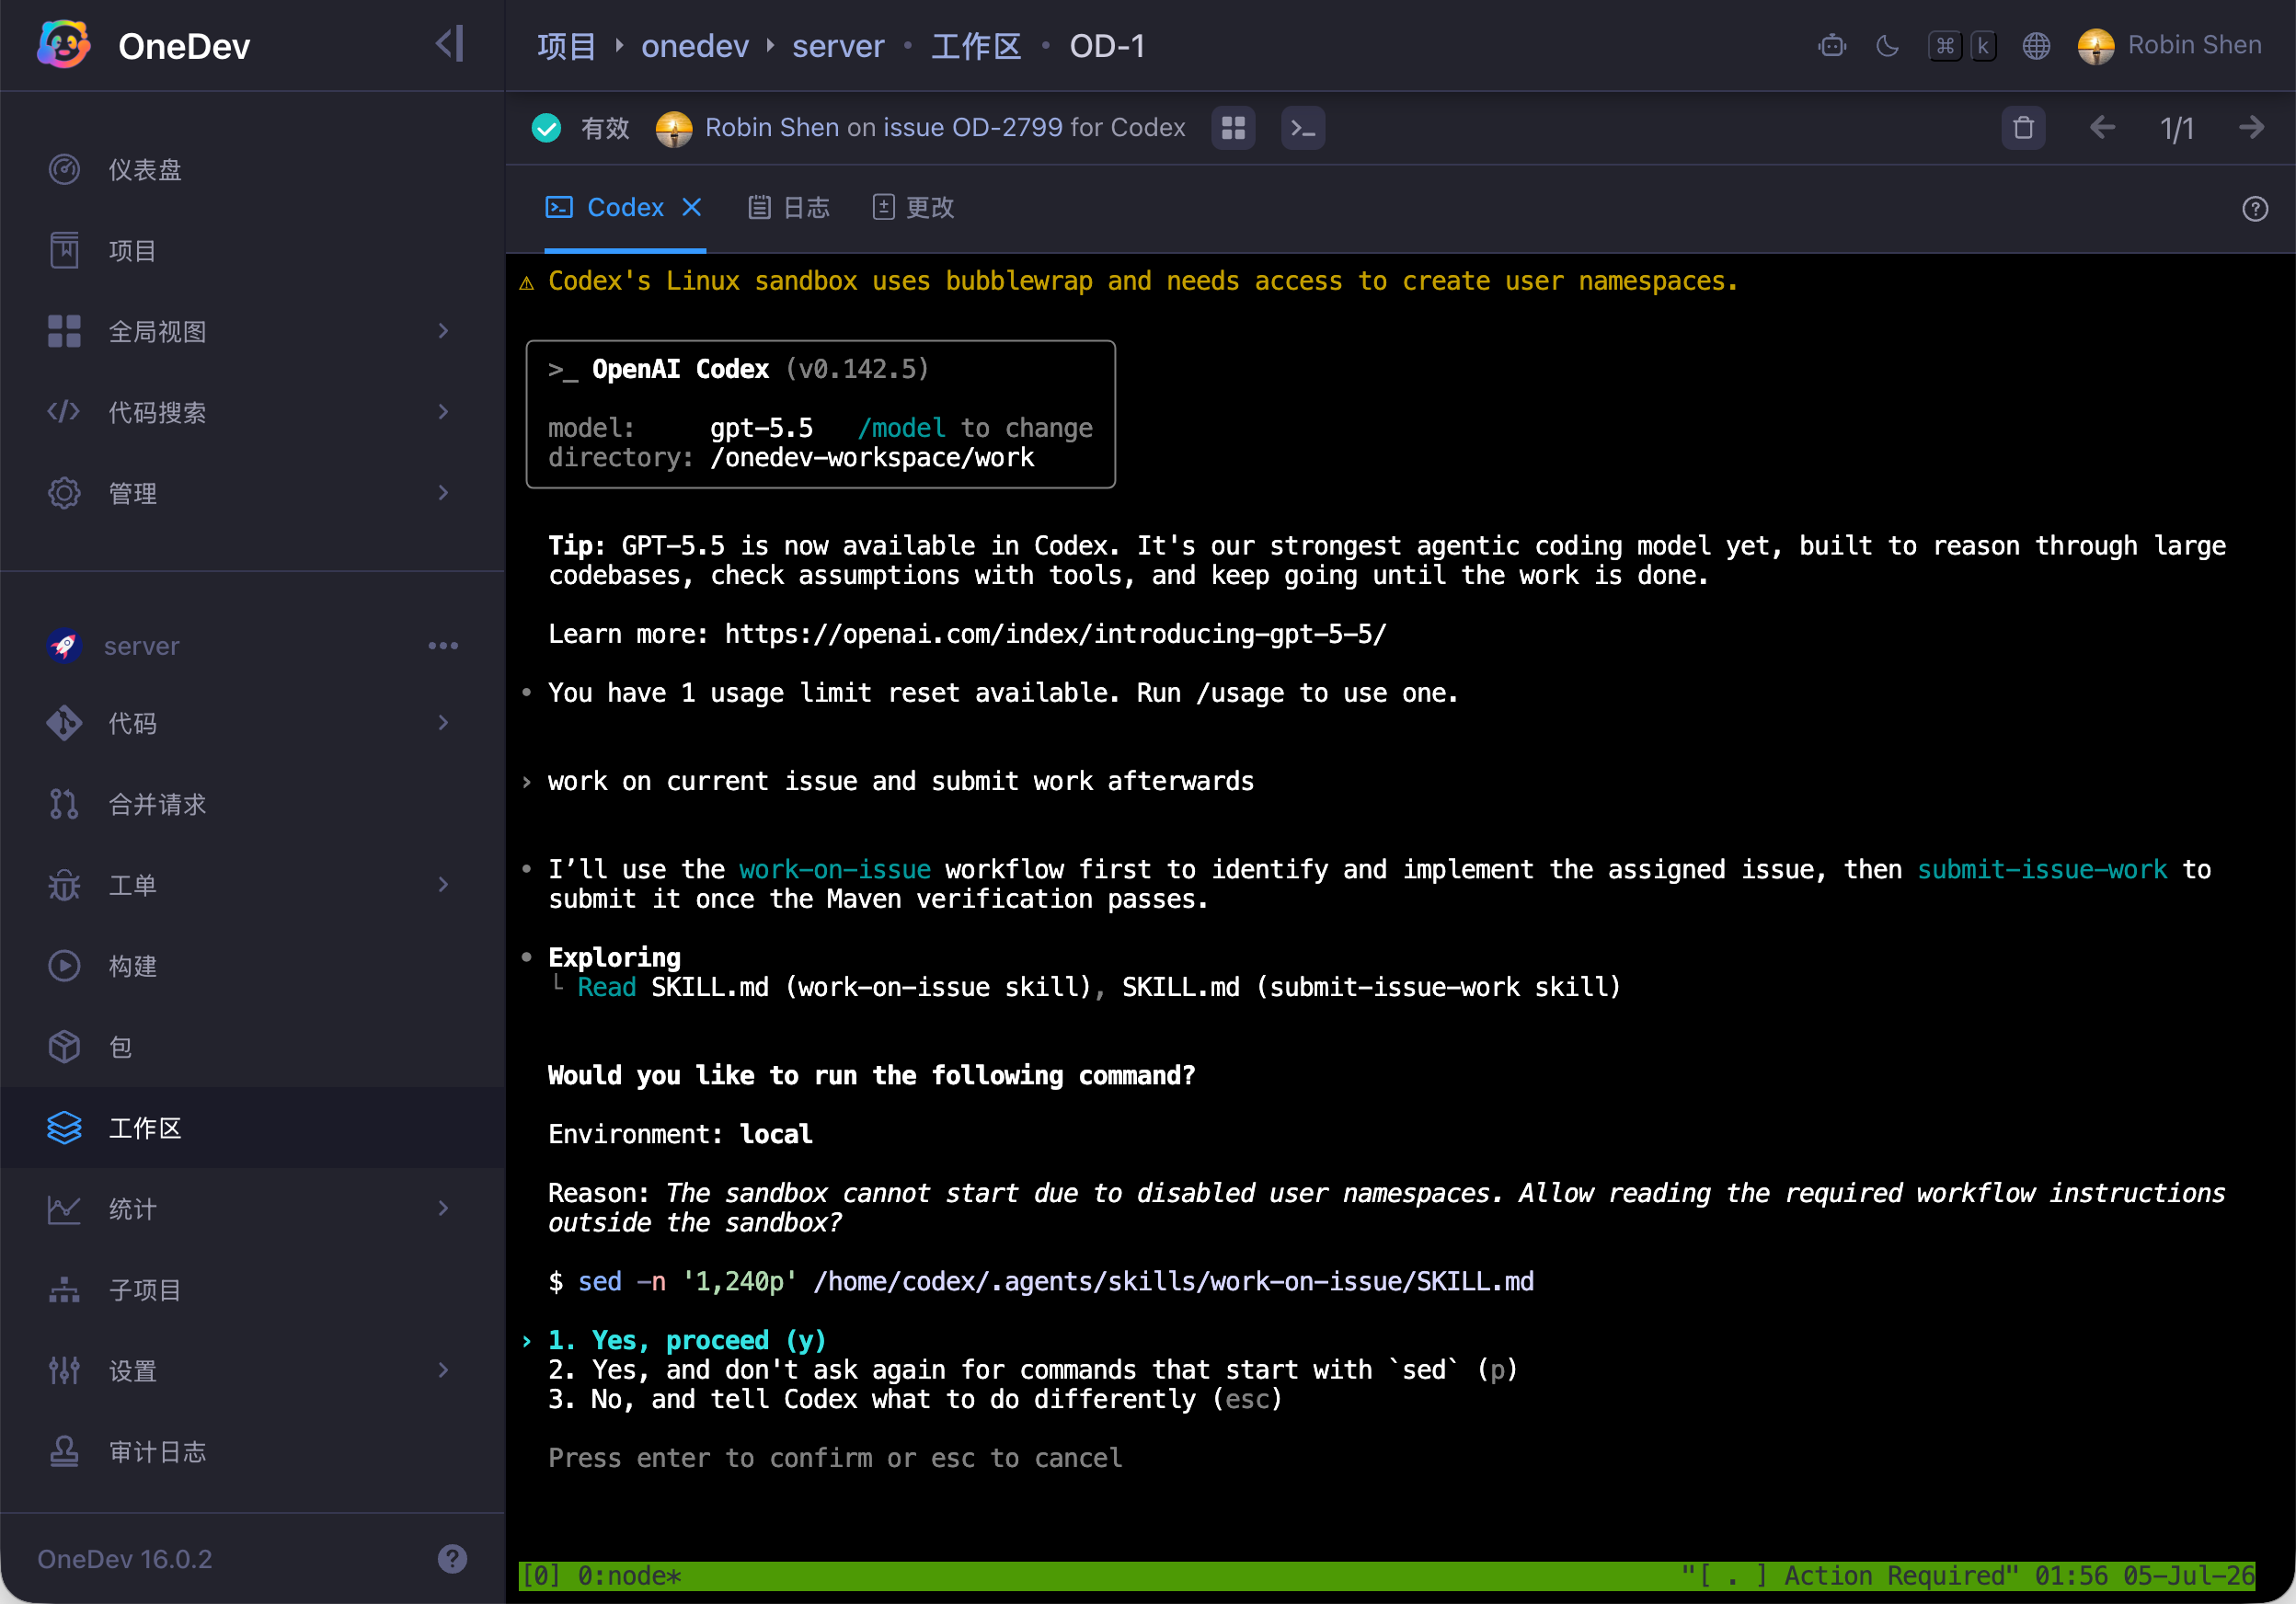
Task: Click the 管理 gear icon
Action: pos(64,493)
